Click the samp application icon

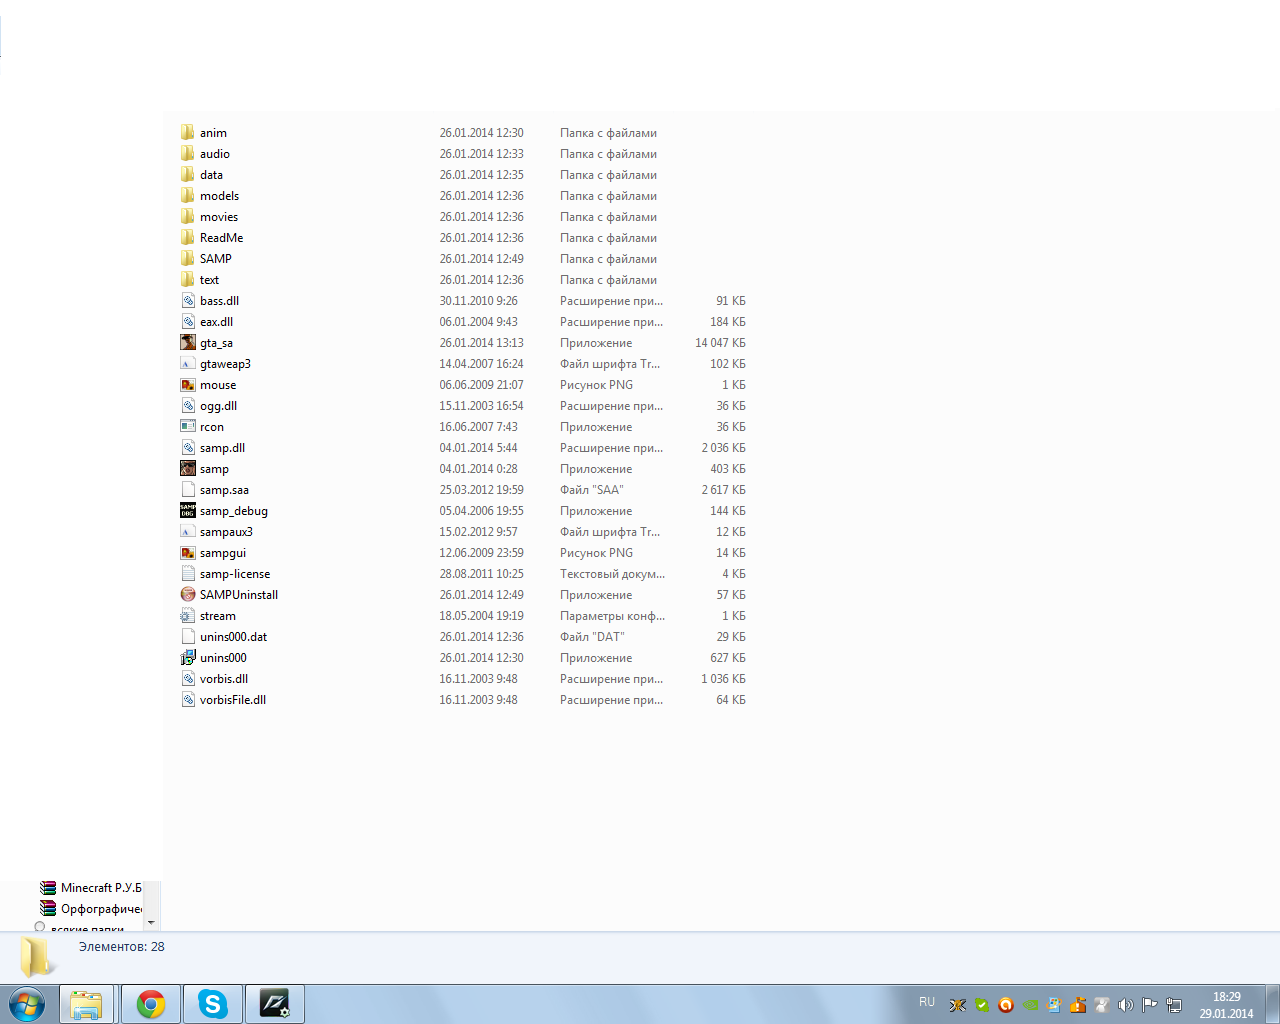[x=188, y=469]
